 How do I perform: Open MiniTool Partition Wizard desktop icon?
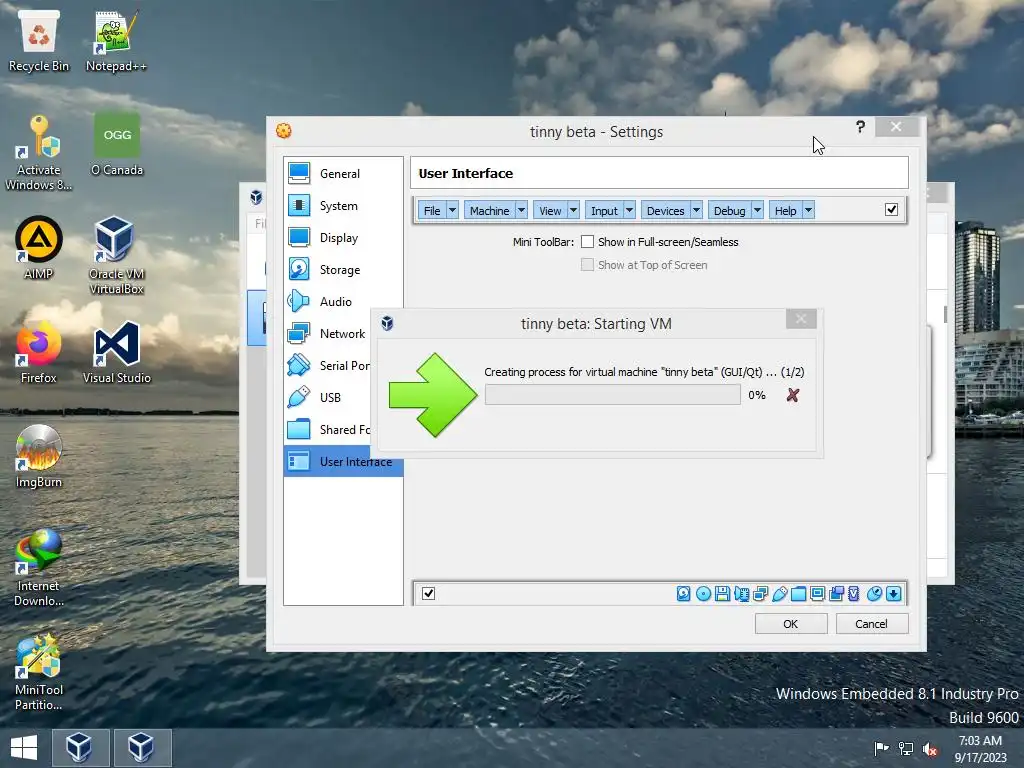click(x=39, y=672)
